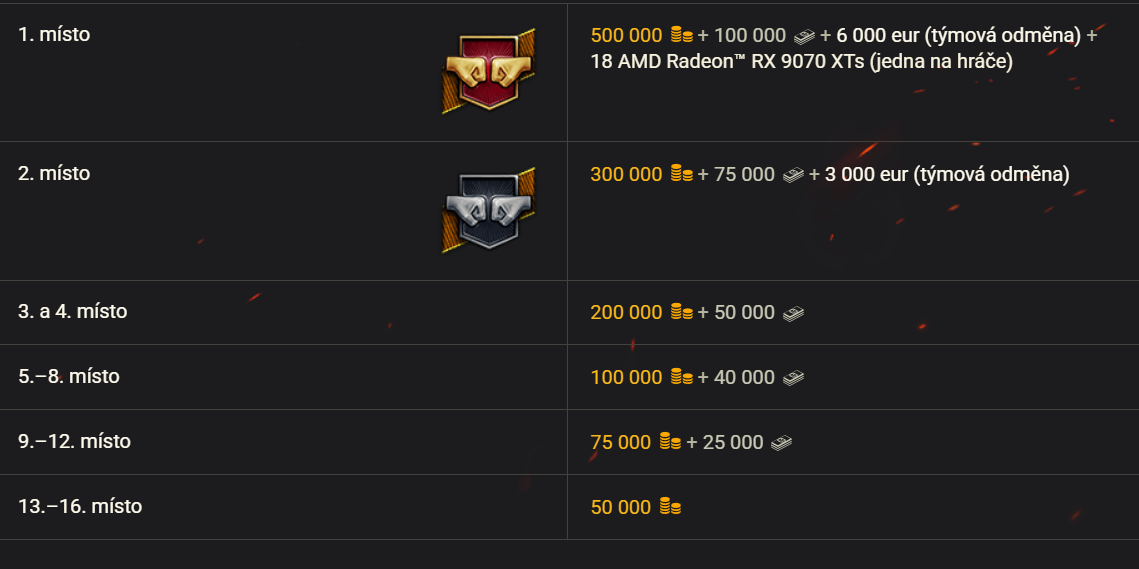Click the 2nd place silver fists badge

tap(488, 211)
